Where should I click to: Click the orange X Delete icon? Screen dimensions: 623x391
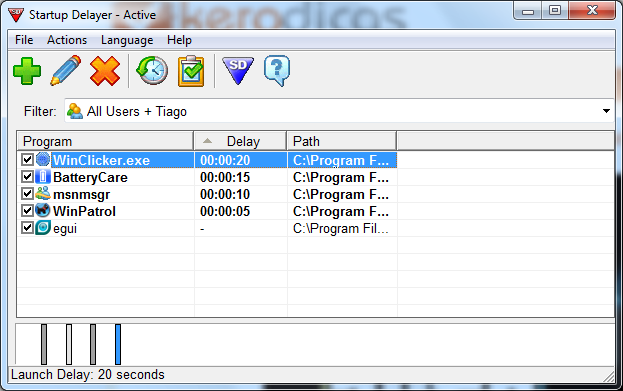(105, 71)
